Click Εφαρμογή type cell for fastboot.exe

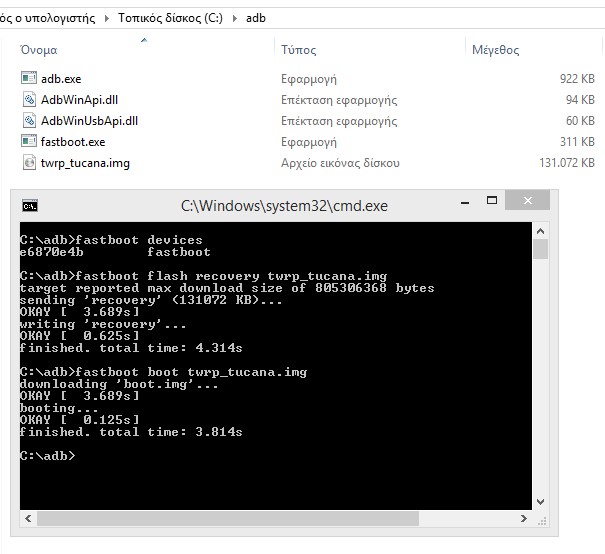(x=309, y=142)
